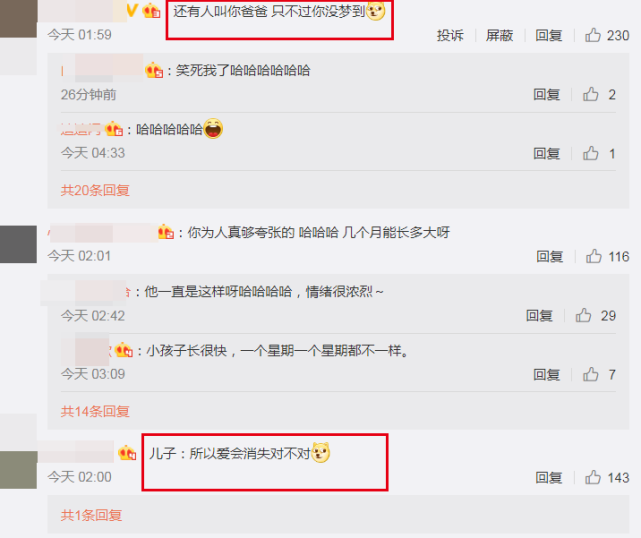
Task: Reply to the comment posted at 02:42
Action: (539, 316)
